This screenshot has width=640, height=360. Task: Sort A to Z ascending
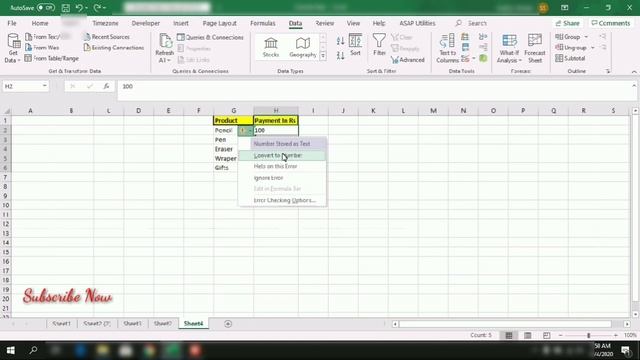click(x=340, y=41)
